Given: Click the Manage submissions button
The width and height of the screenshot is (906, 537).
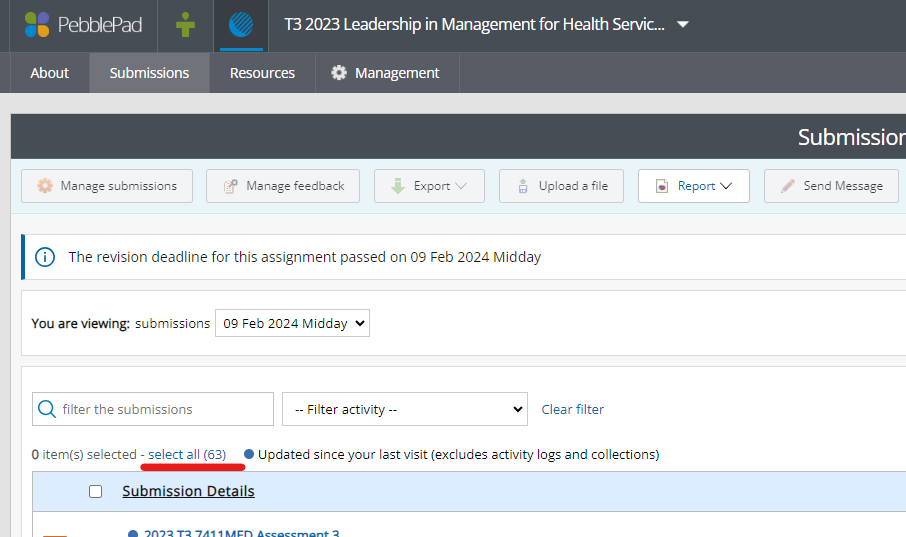Looking at the screenshot, I should (107, 186).
